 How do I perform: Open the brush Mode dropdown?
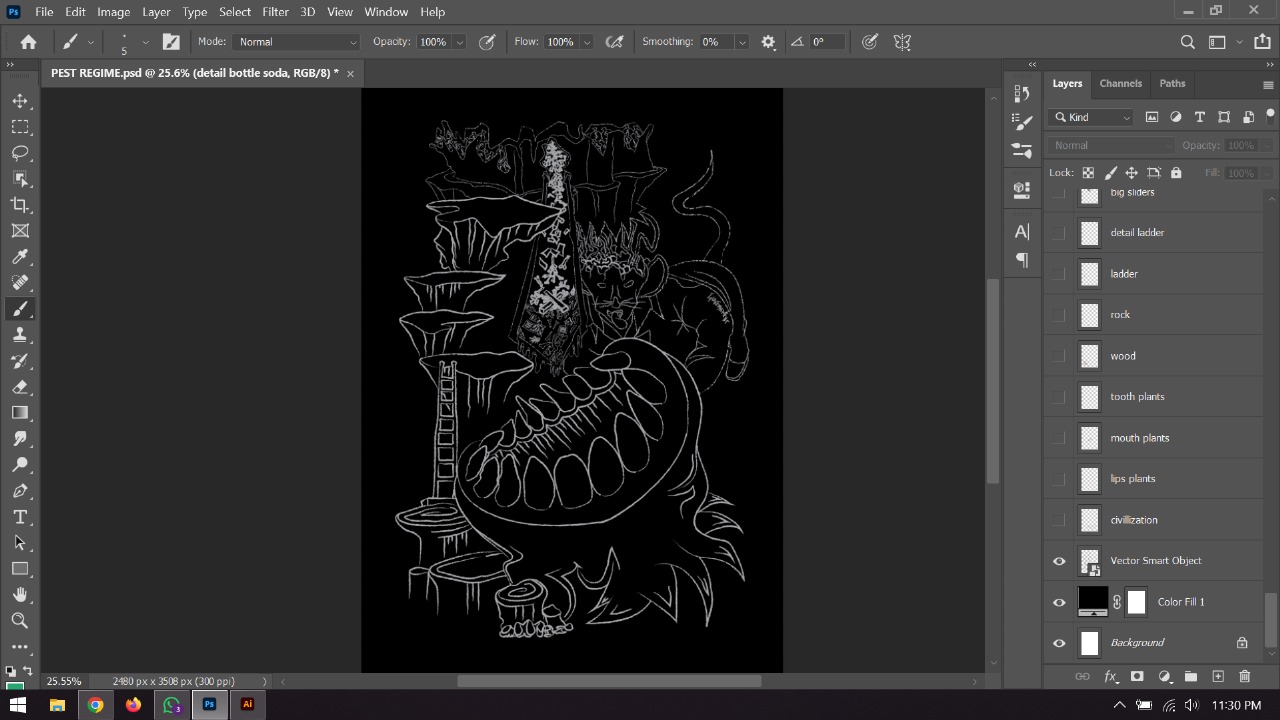click(297, 42)
